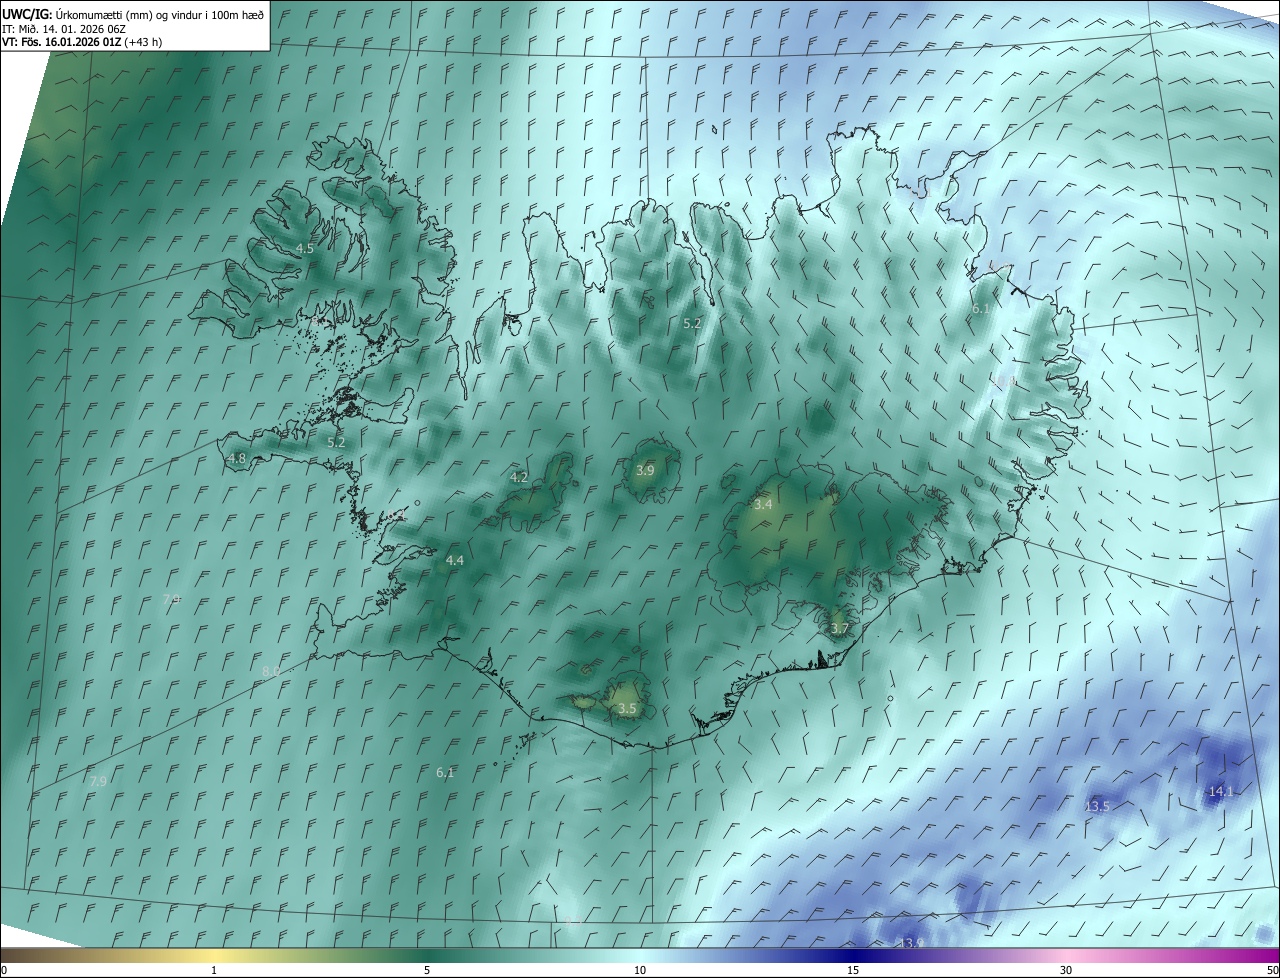Select the 4.8 value label on the map
Image resolution: width=1280 pixels, height=978 pixels.
click(237, 459)
